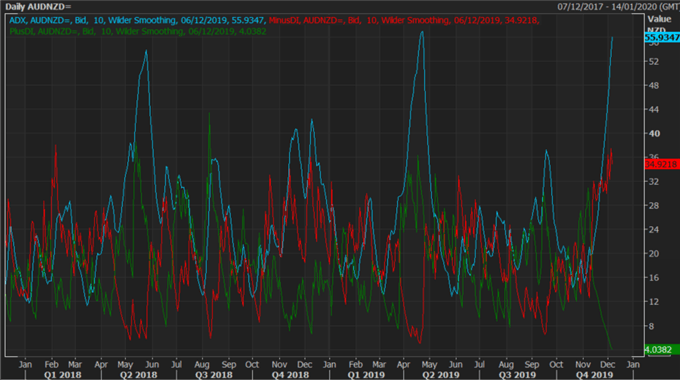
Task: Click the Q4 2018 quarter label
Action: (290, 375)
